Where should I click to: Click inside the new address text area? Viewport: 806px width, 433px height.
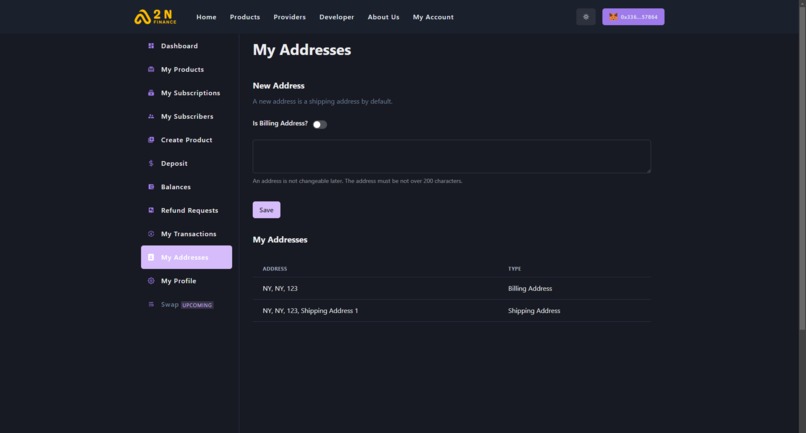pos(451,156)
